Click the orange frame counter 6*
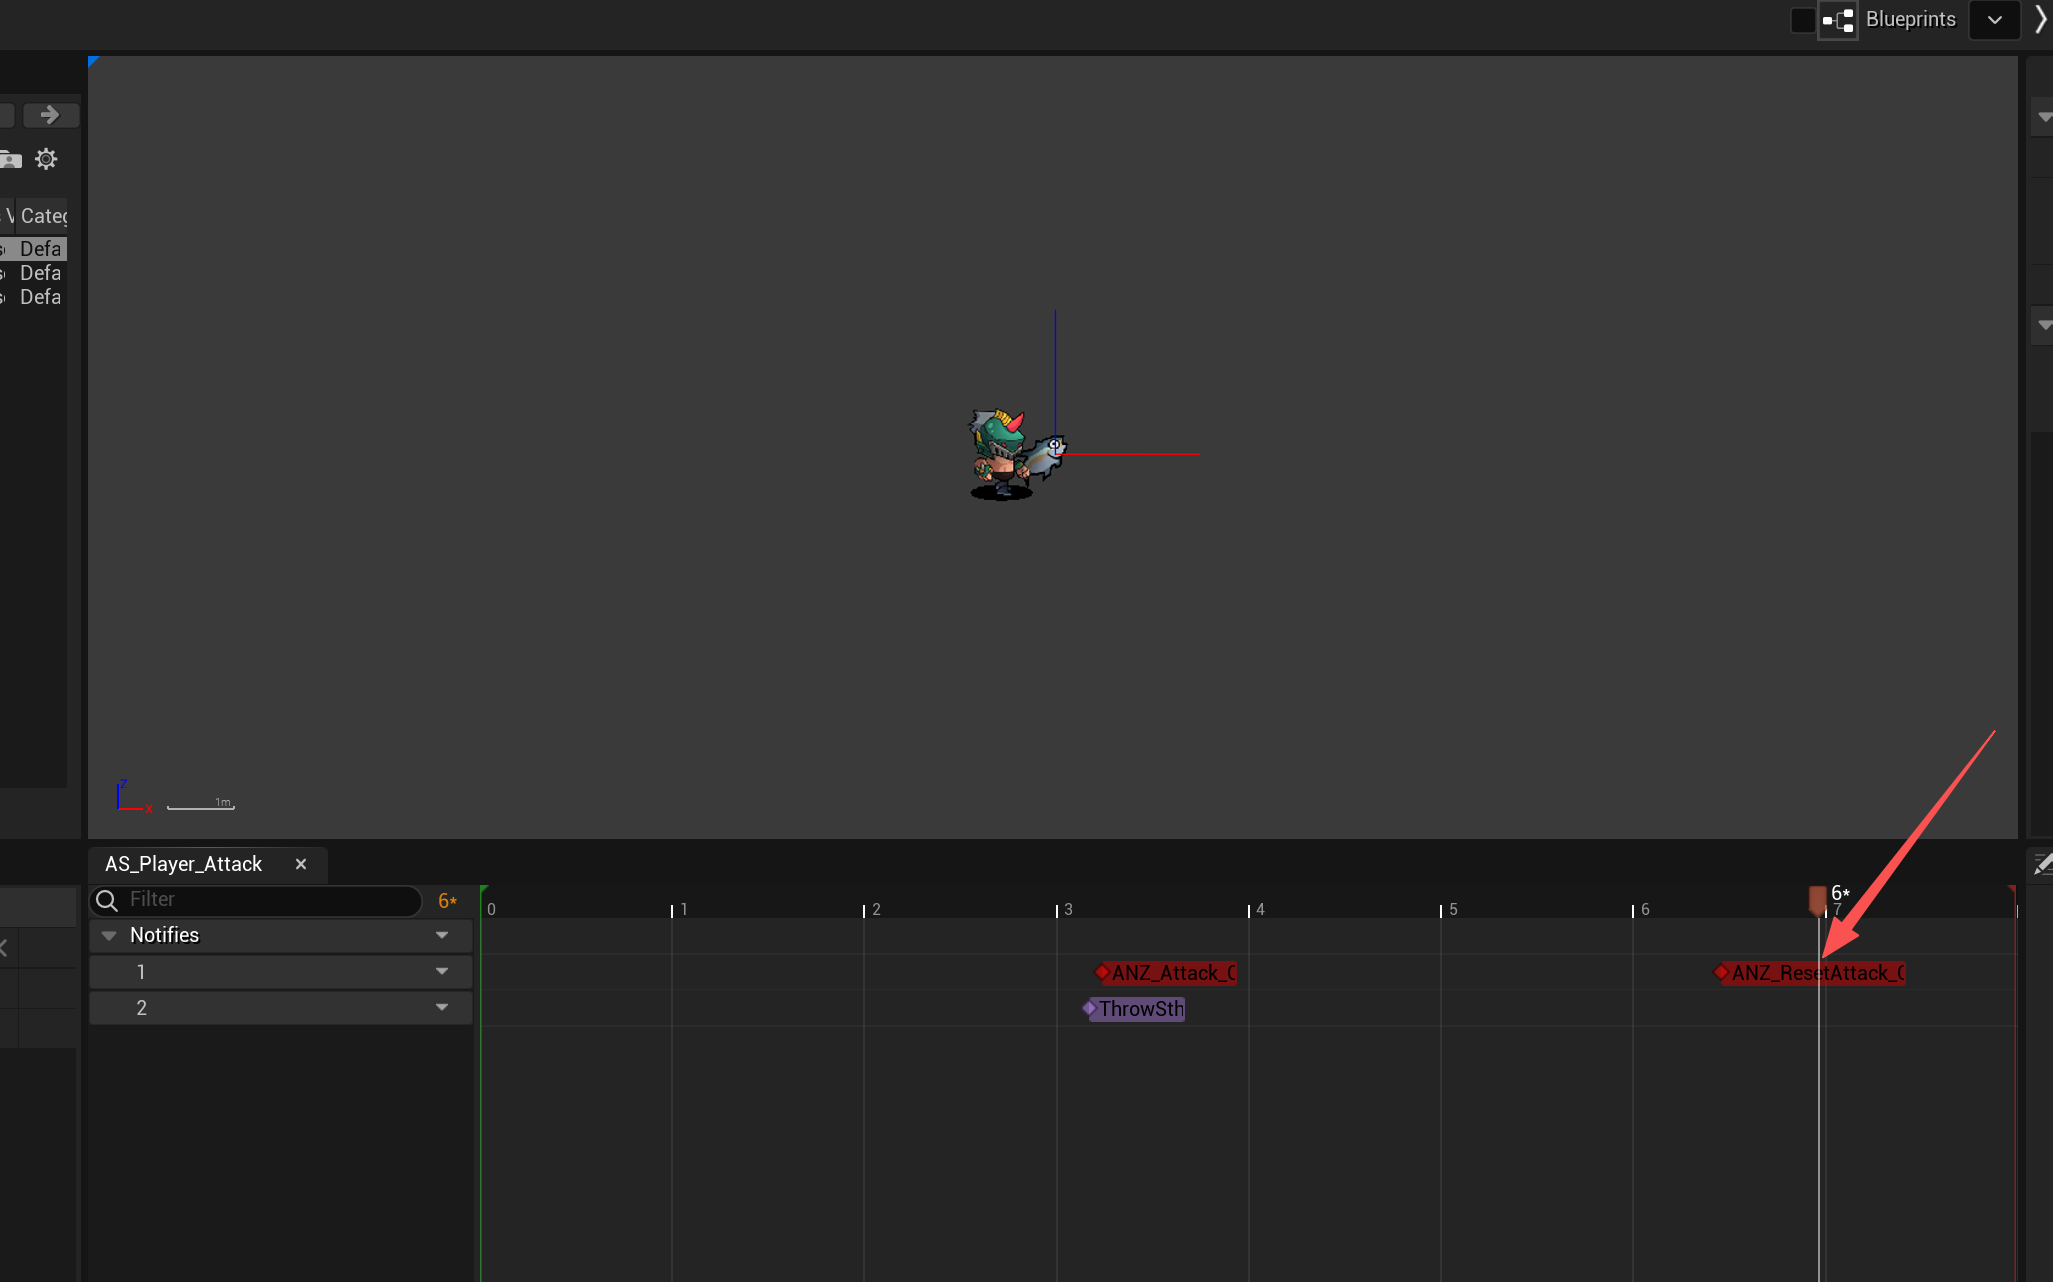 click(x=447, y=901)
